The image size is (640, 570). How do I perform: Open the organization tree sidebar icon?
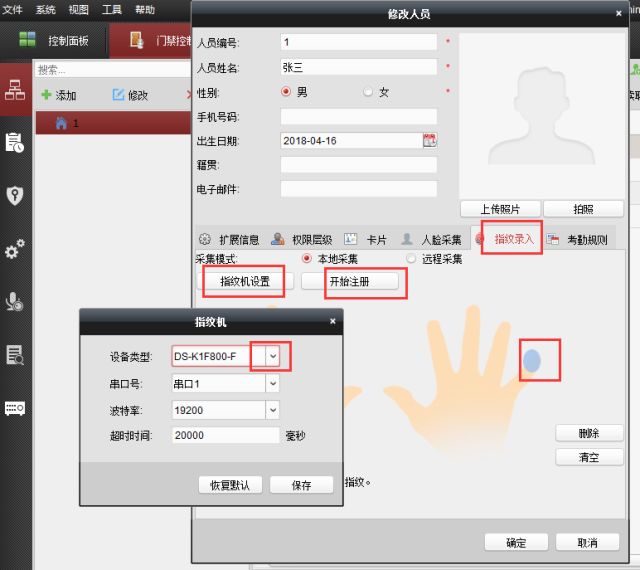click(x=15, y=90)
